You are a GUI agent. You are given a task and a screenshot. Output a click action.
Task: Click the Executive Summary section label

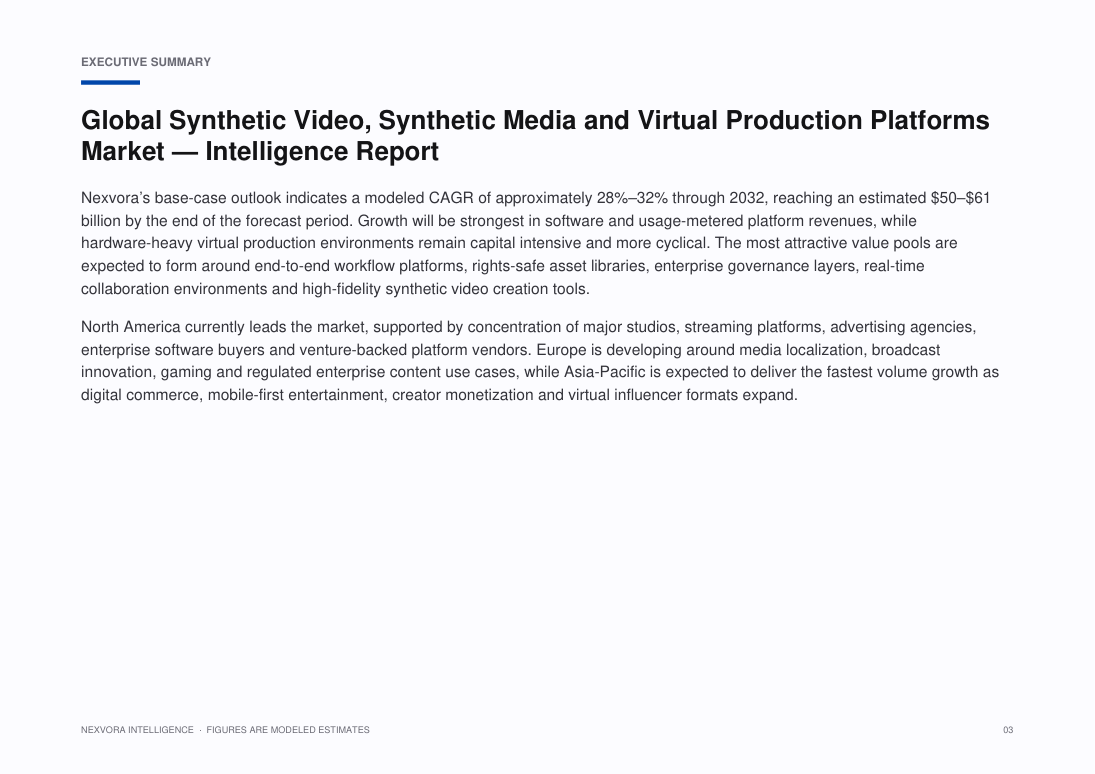(x=146, y=62)
